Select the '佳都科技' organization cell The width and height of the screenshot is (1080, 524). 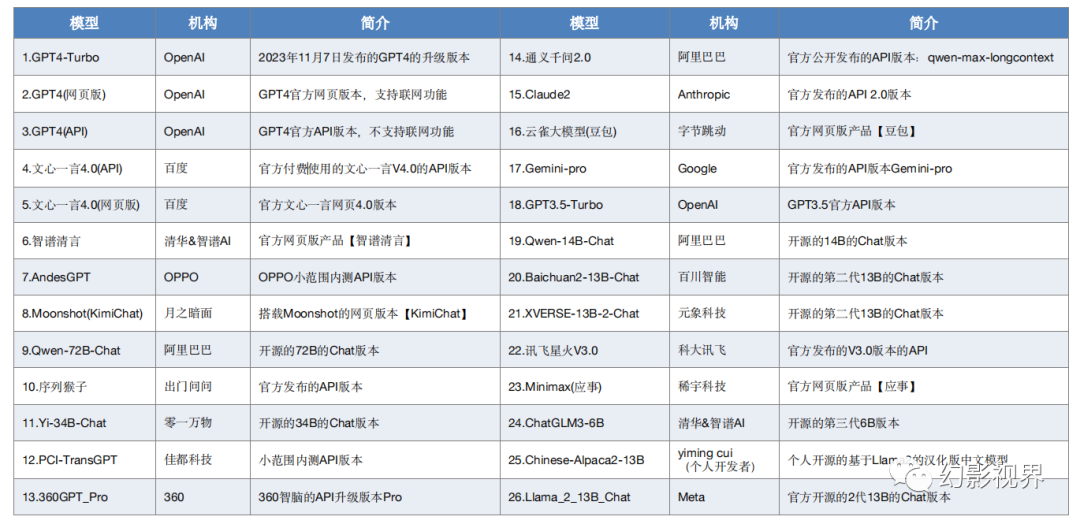point(203,460)
